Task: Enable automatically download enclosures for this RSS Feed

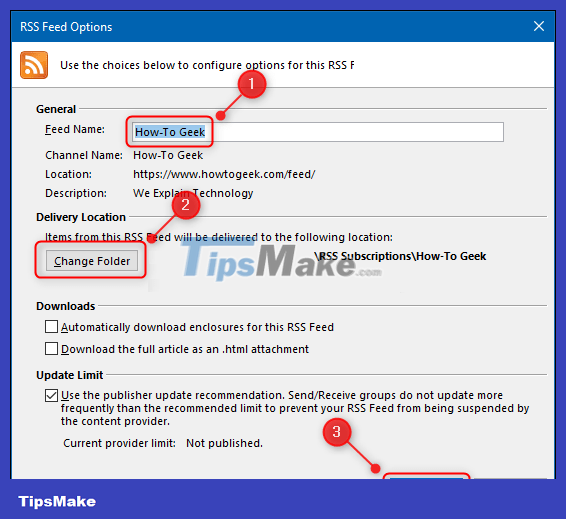Action: pyautogui.click(x=51, y=326)
